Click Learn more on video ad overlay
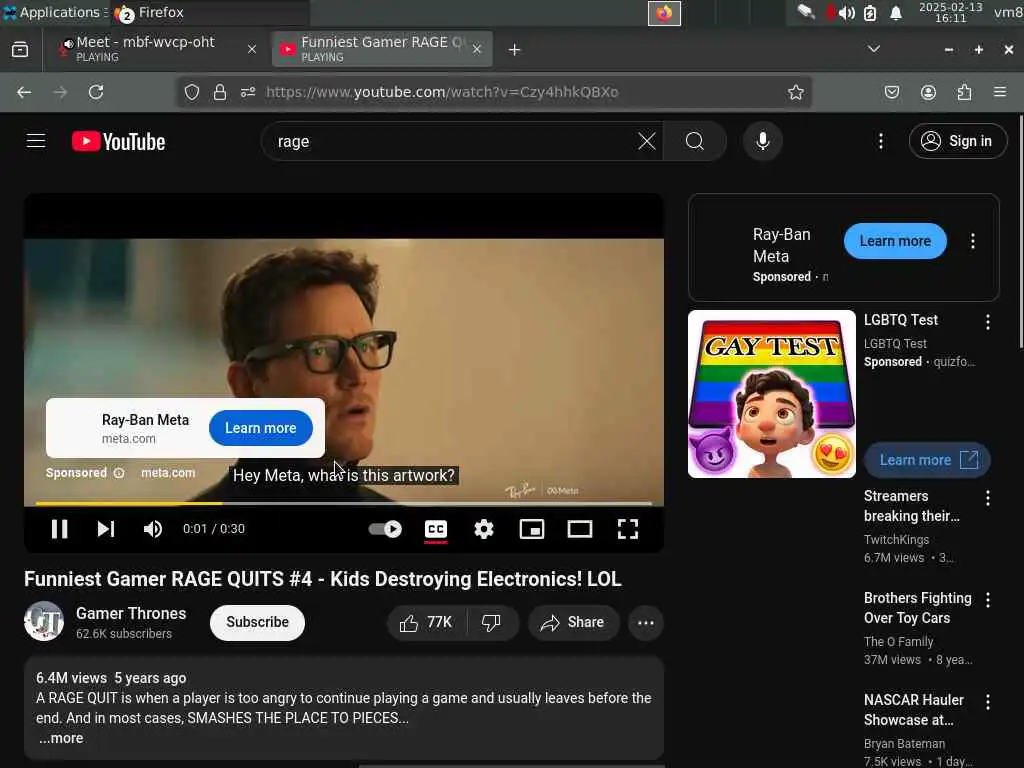The height and width of the screenshot is (768, 1024). tap(261, 428)
